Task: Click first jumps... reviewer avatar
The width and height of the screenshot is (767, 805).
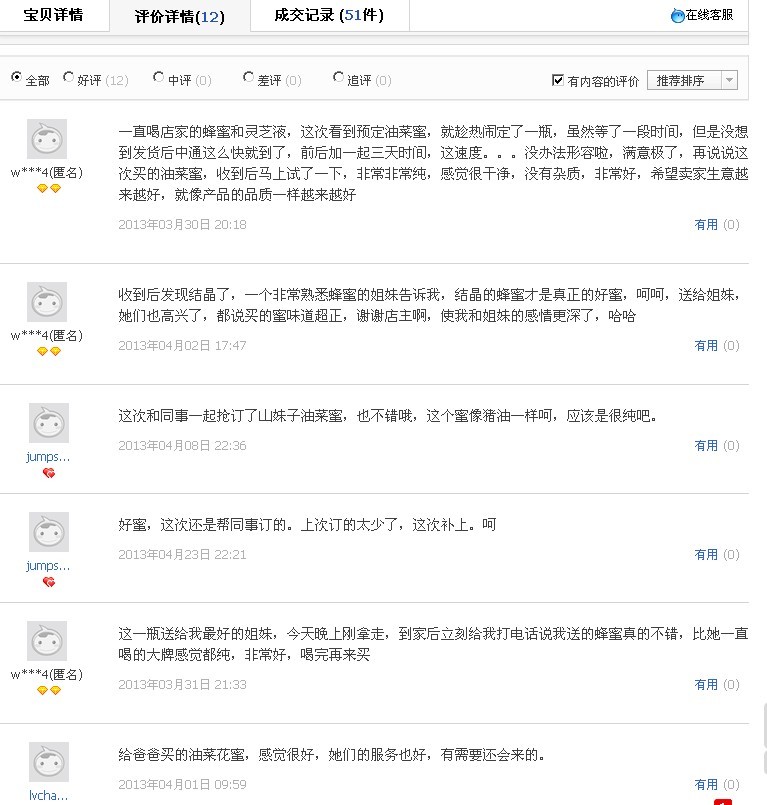Action: click(x=49, y=423)
